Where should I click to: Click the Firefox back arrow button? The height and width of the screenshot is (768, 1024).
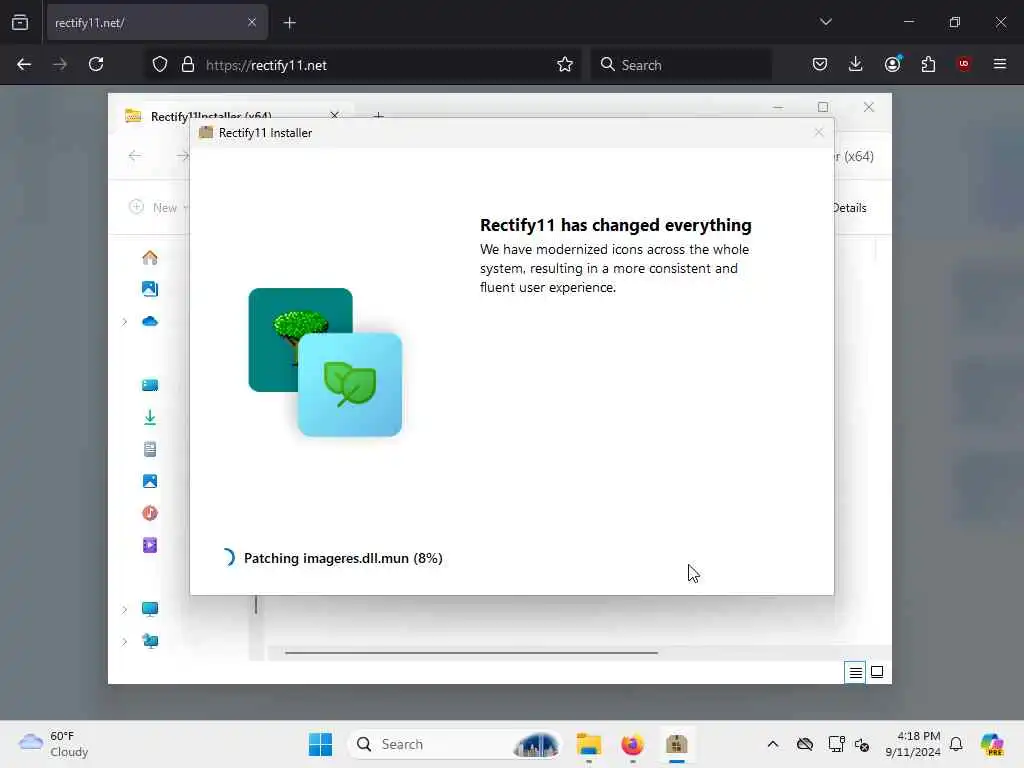[x=24, y=65]
